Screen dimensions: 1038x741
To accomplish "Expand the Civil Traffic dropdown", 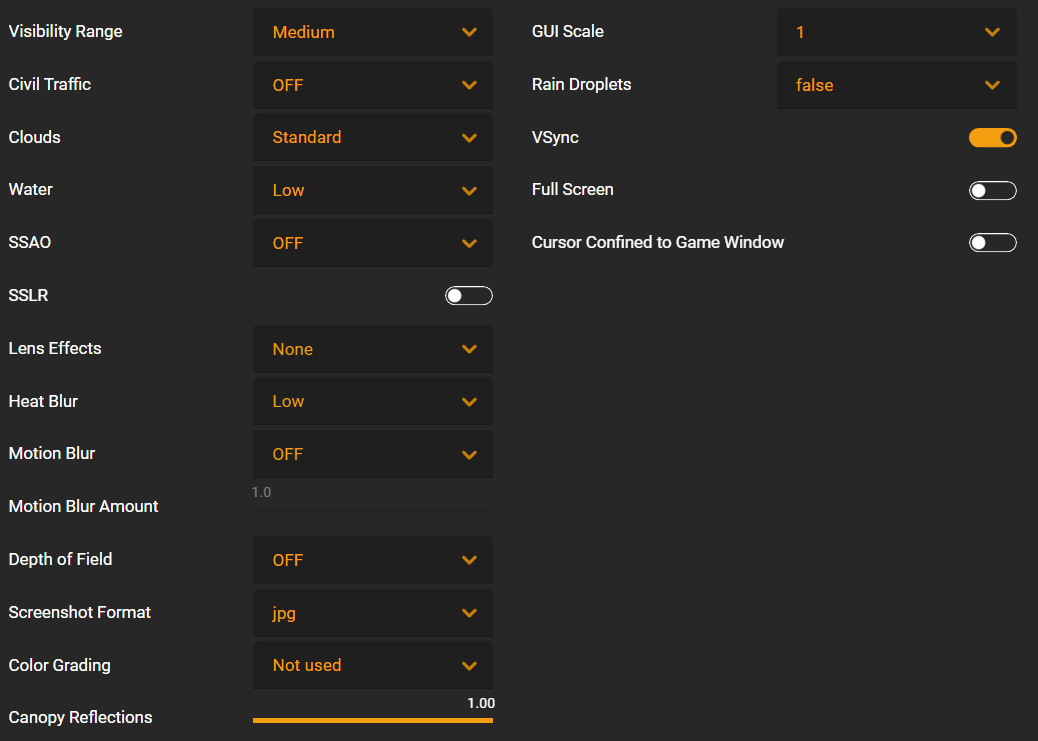I will point(373,85).
